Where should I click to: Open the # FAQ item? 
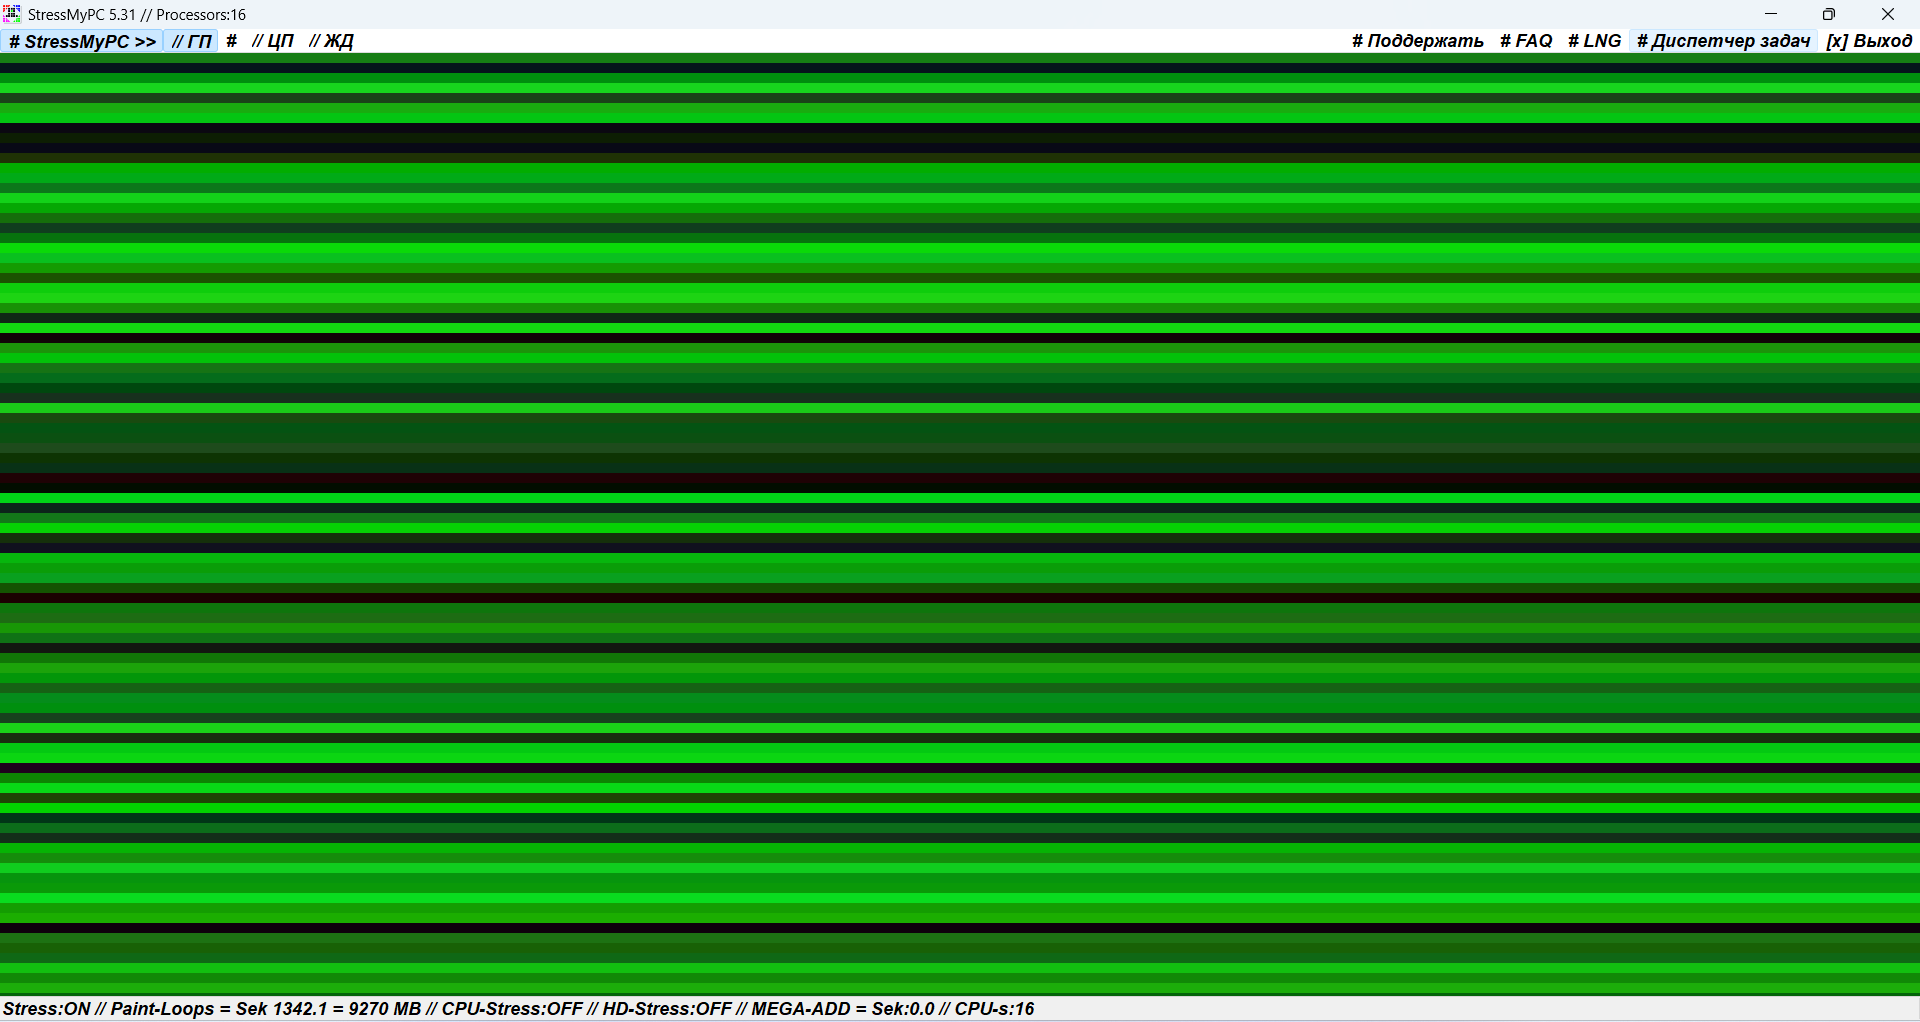pos(1526,41)
